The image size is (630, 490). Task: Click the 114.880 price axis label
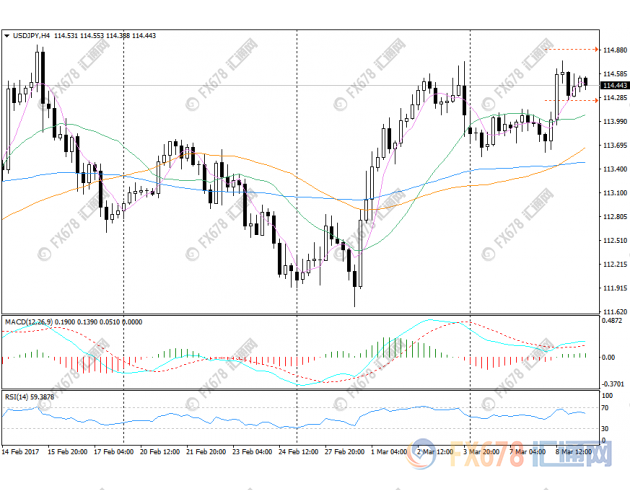(614, 49)
